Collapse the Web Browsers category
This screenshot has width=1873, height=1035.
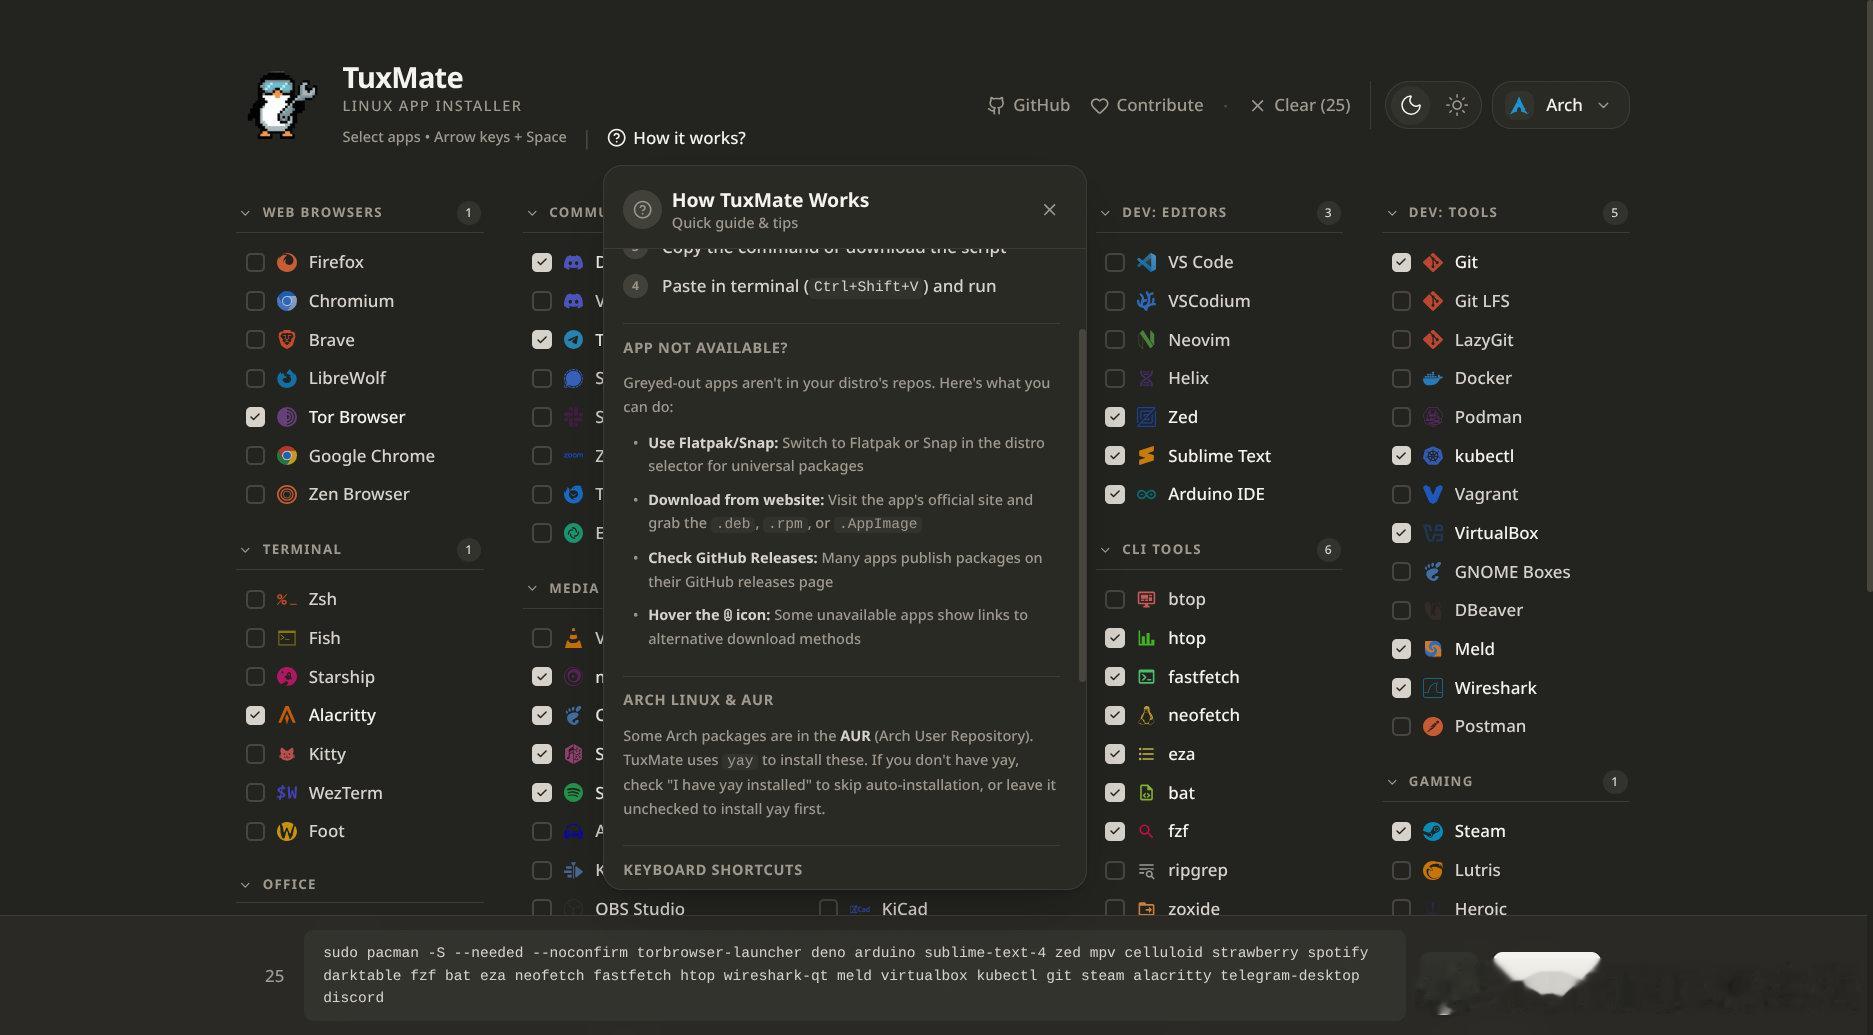pyautogui.click(x=360, y=212)
